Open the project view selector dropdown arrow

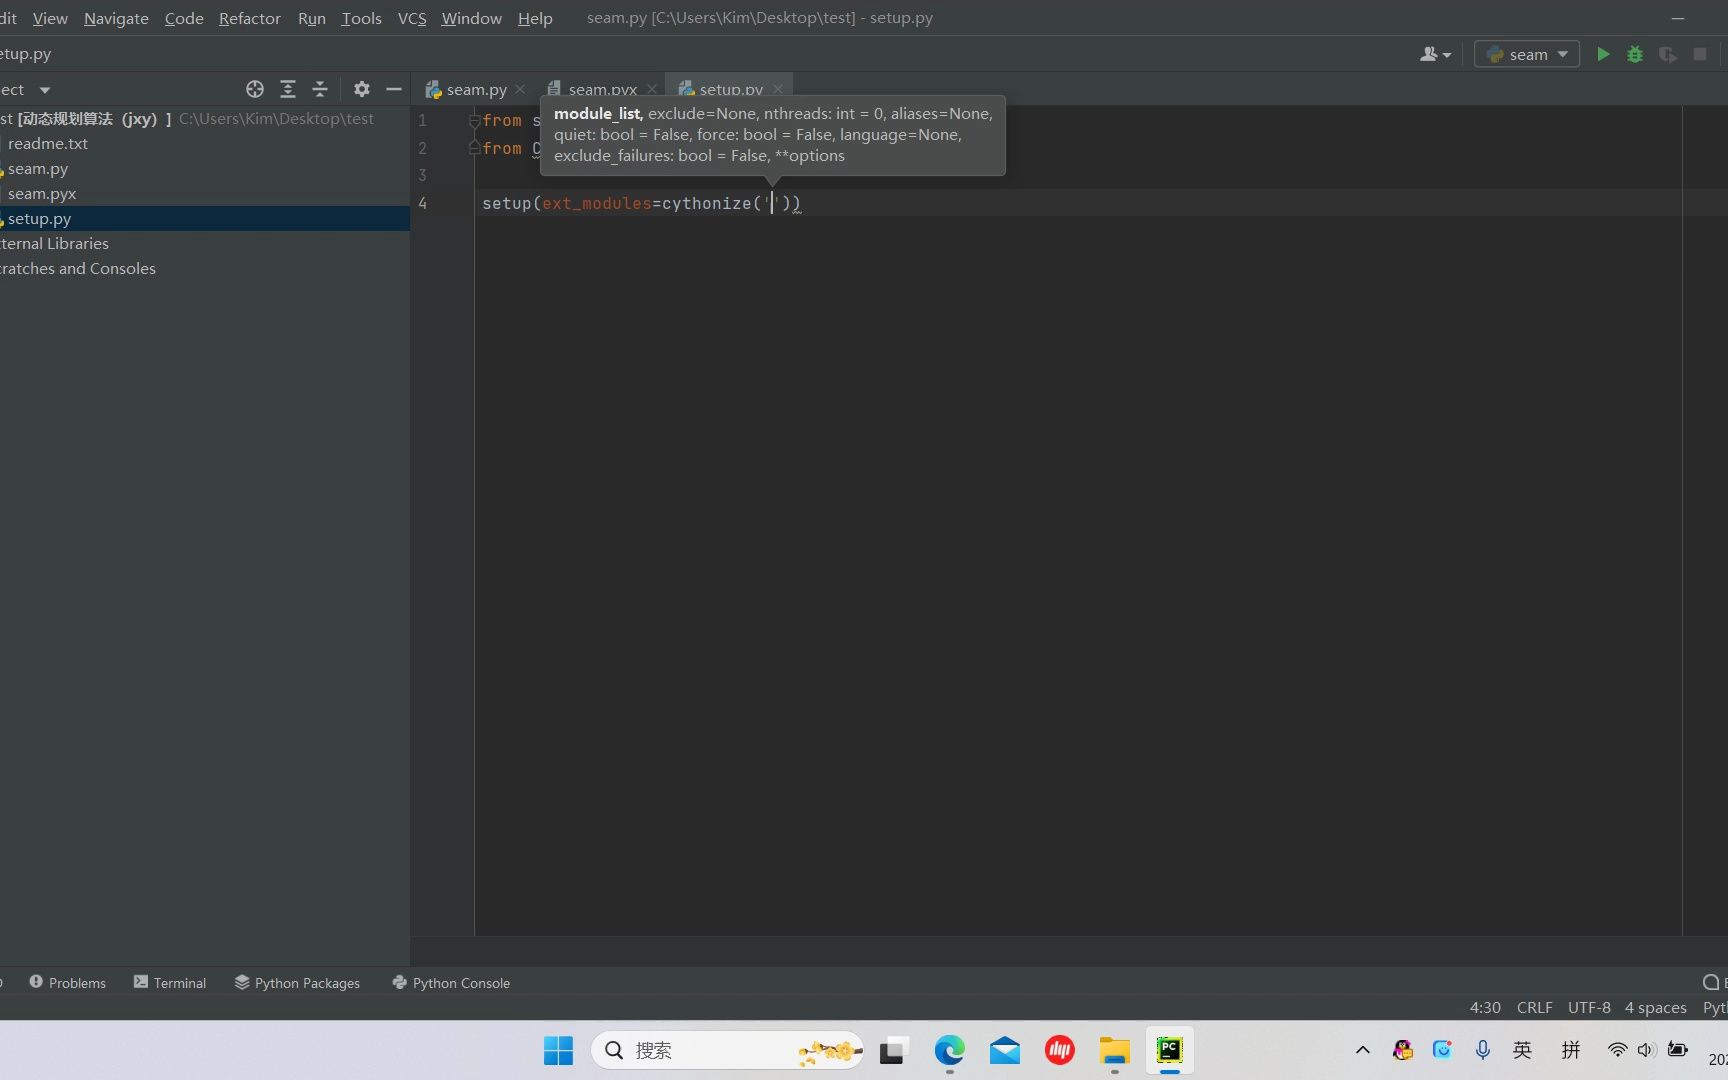pyautogui.click(x=45, y=90)
